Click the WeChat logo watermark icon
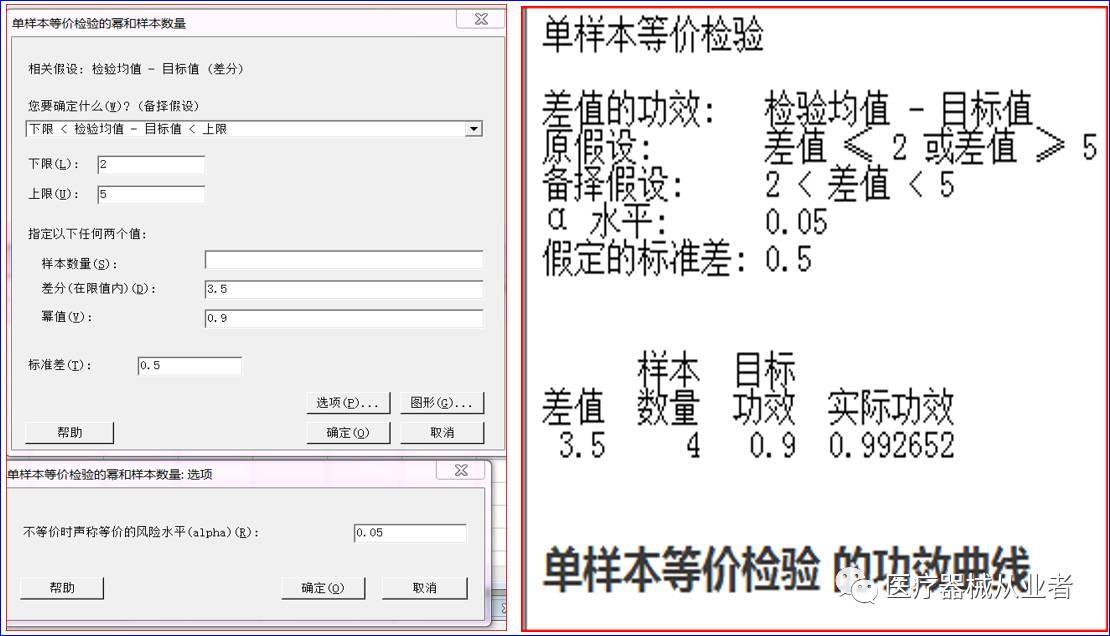Screen dimensions: 1110x636 tap(859, 585)
